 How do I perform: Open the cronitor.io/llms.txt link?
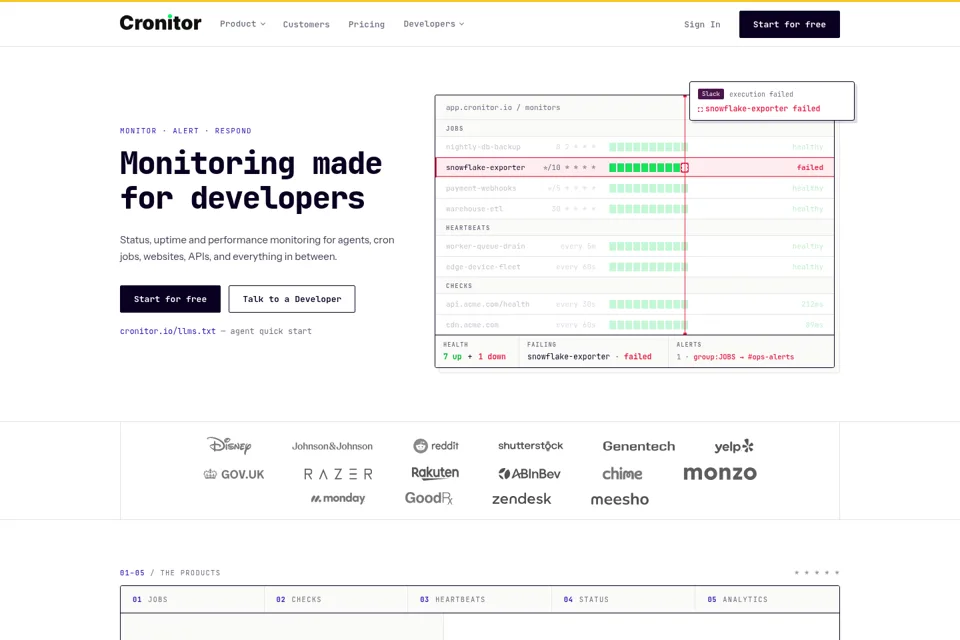tap(168, 331)
